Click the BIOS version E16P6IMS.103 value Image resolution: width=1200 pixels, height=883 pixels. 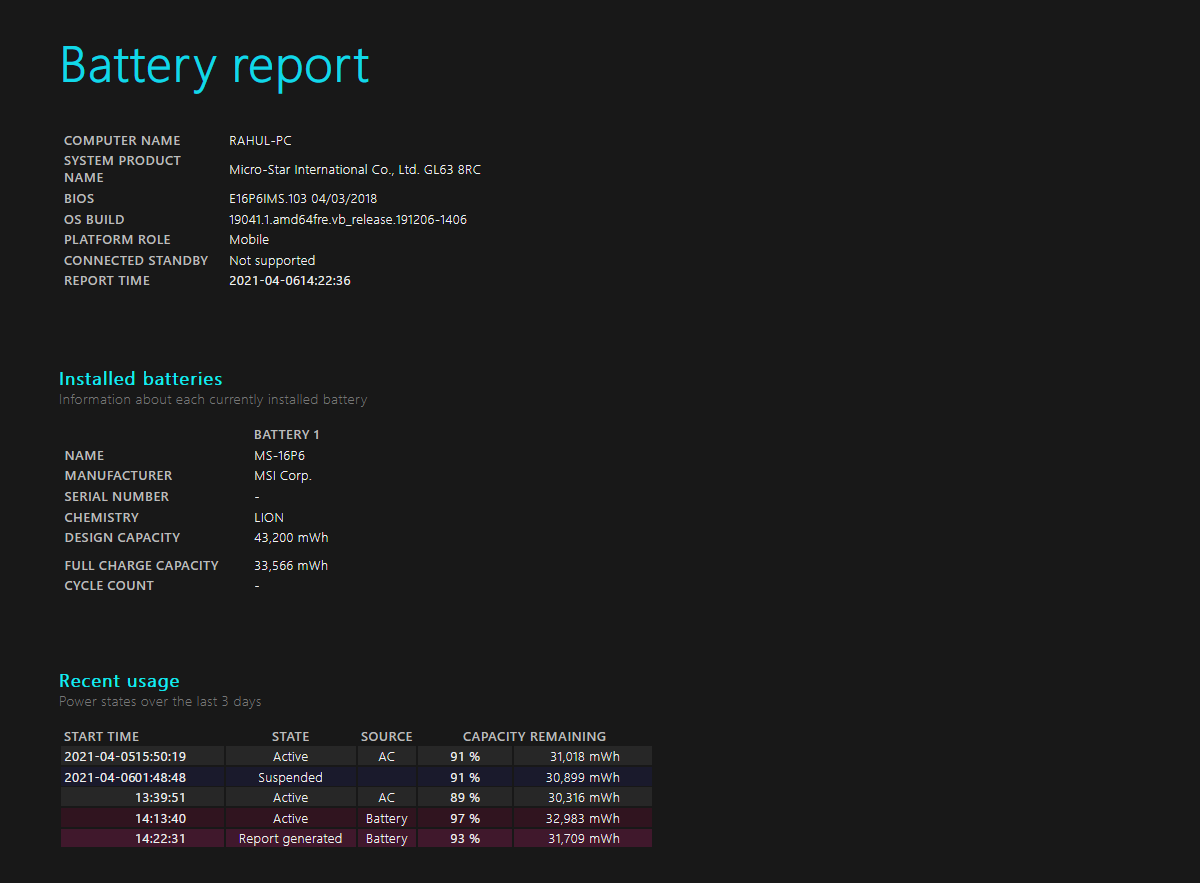pyautogui.click(x=303, y=199)
